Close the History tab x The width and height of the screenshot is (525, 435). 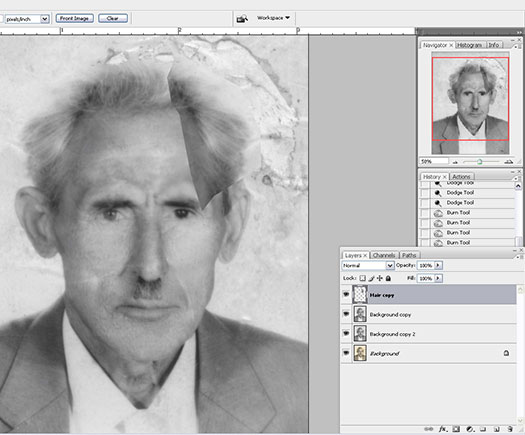pos(445,177)
